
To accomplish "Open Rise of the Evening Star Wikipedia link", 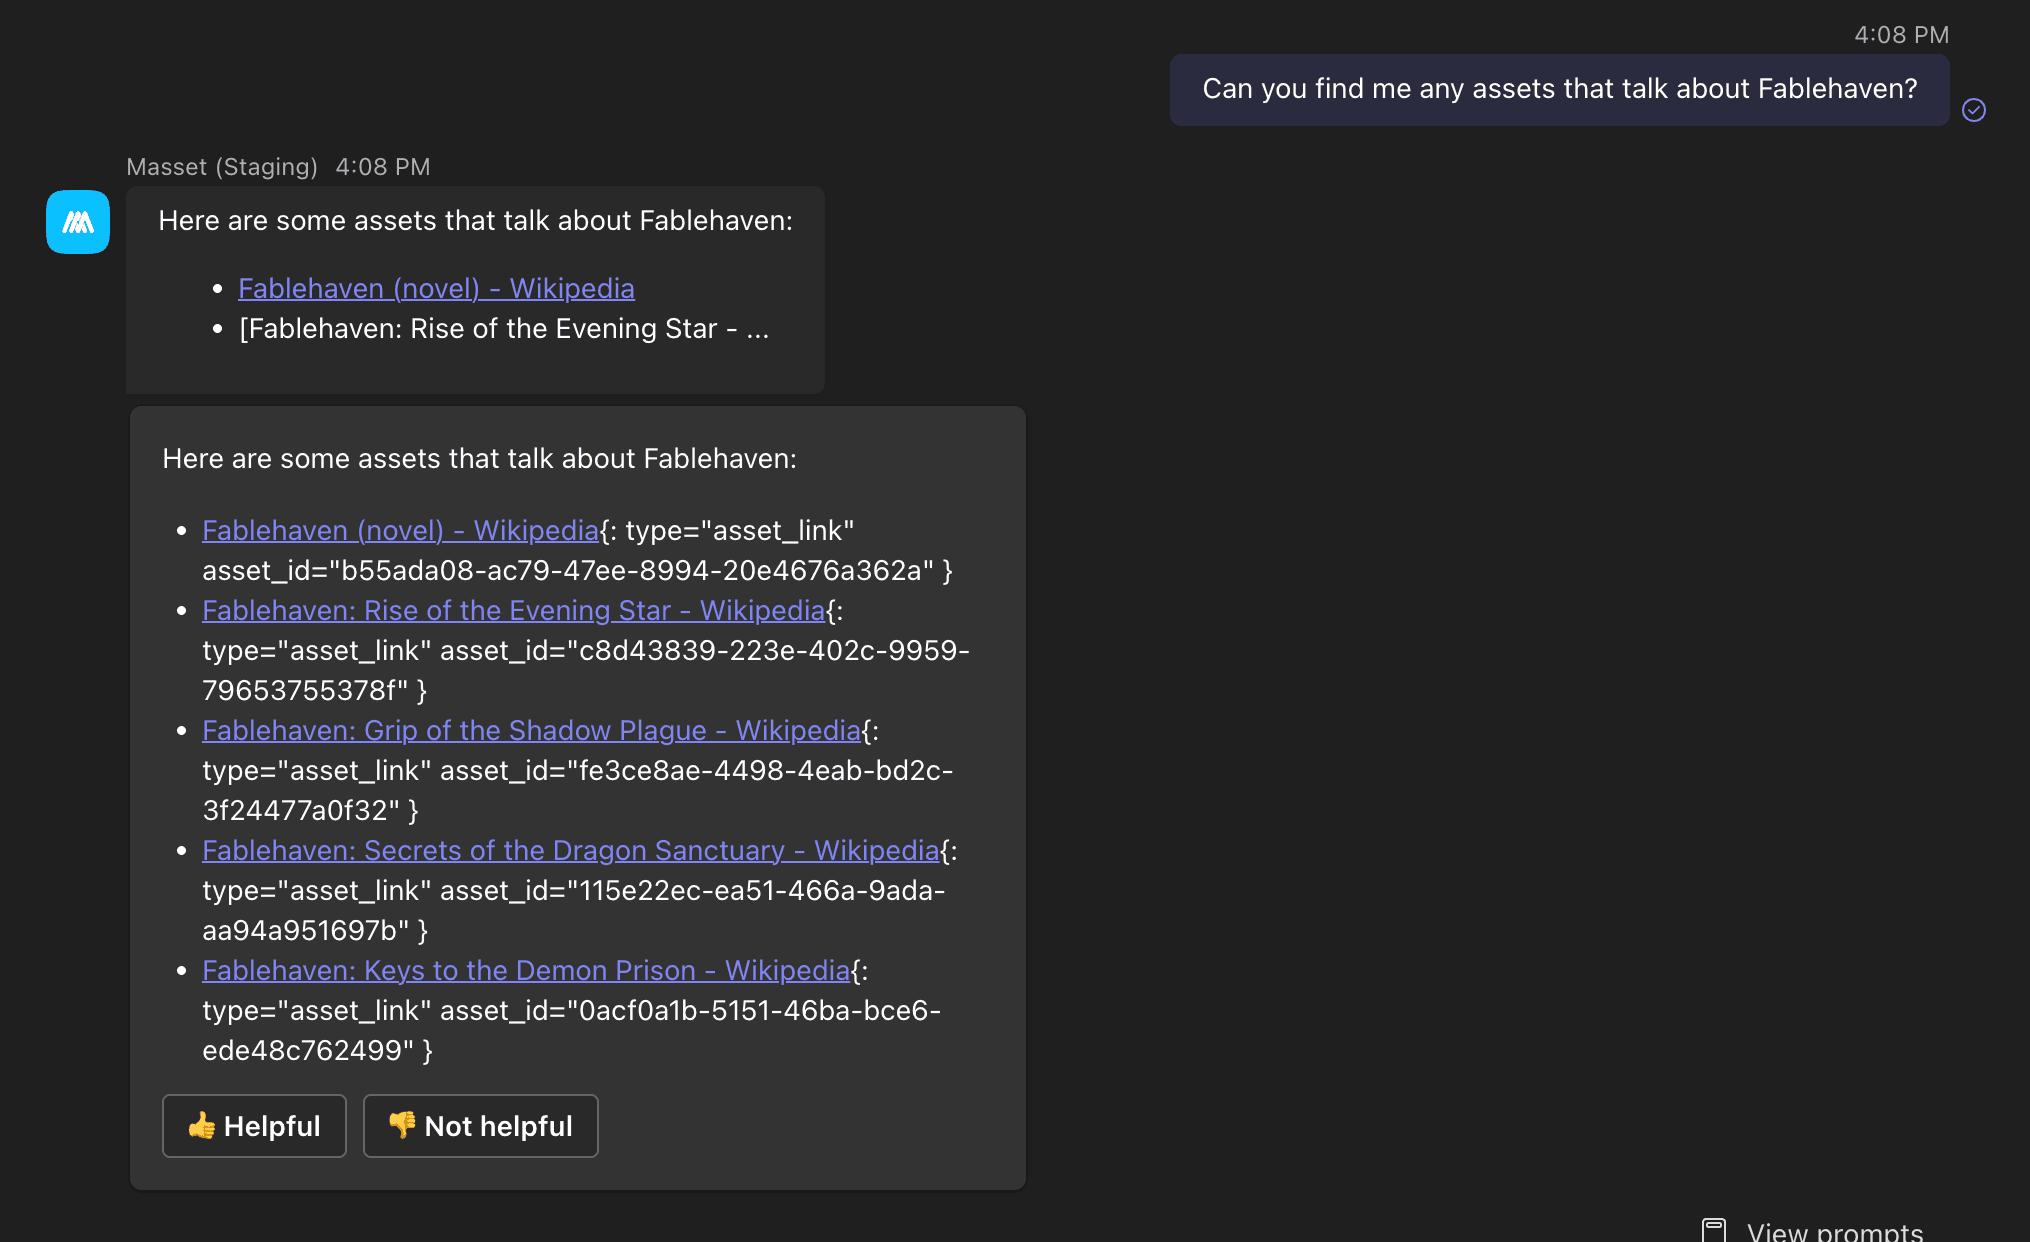I will click(x=513, y=610).
